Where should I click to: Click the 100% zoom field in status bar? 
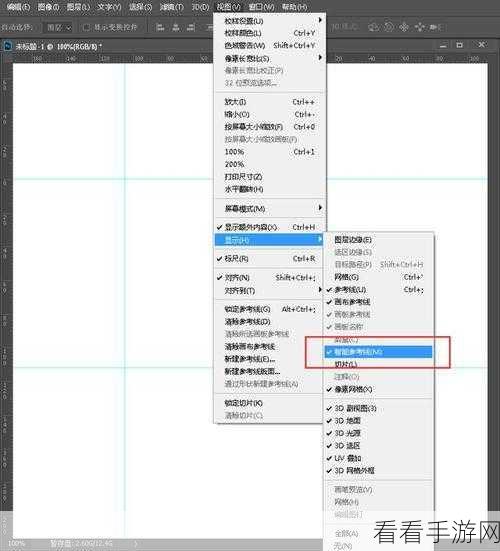coord(17,544)
